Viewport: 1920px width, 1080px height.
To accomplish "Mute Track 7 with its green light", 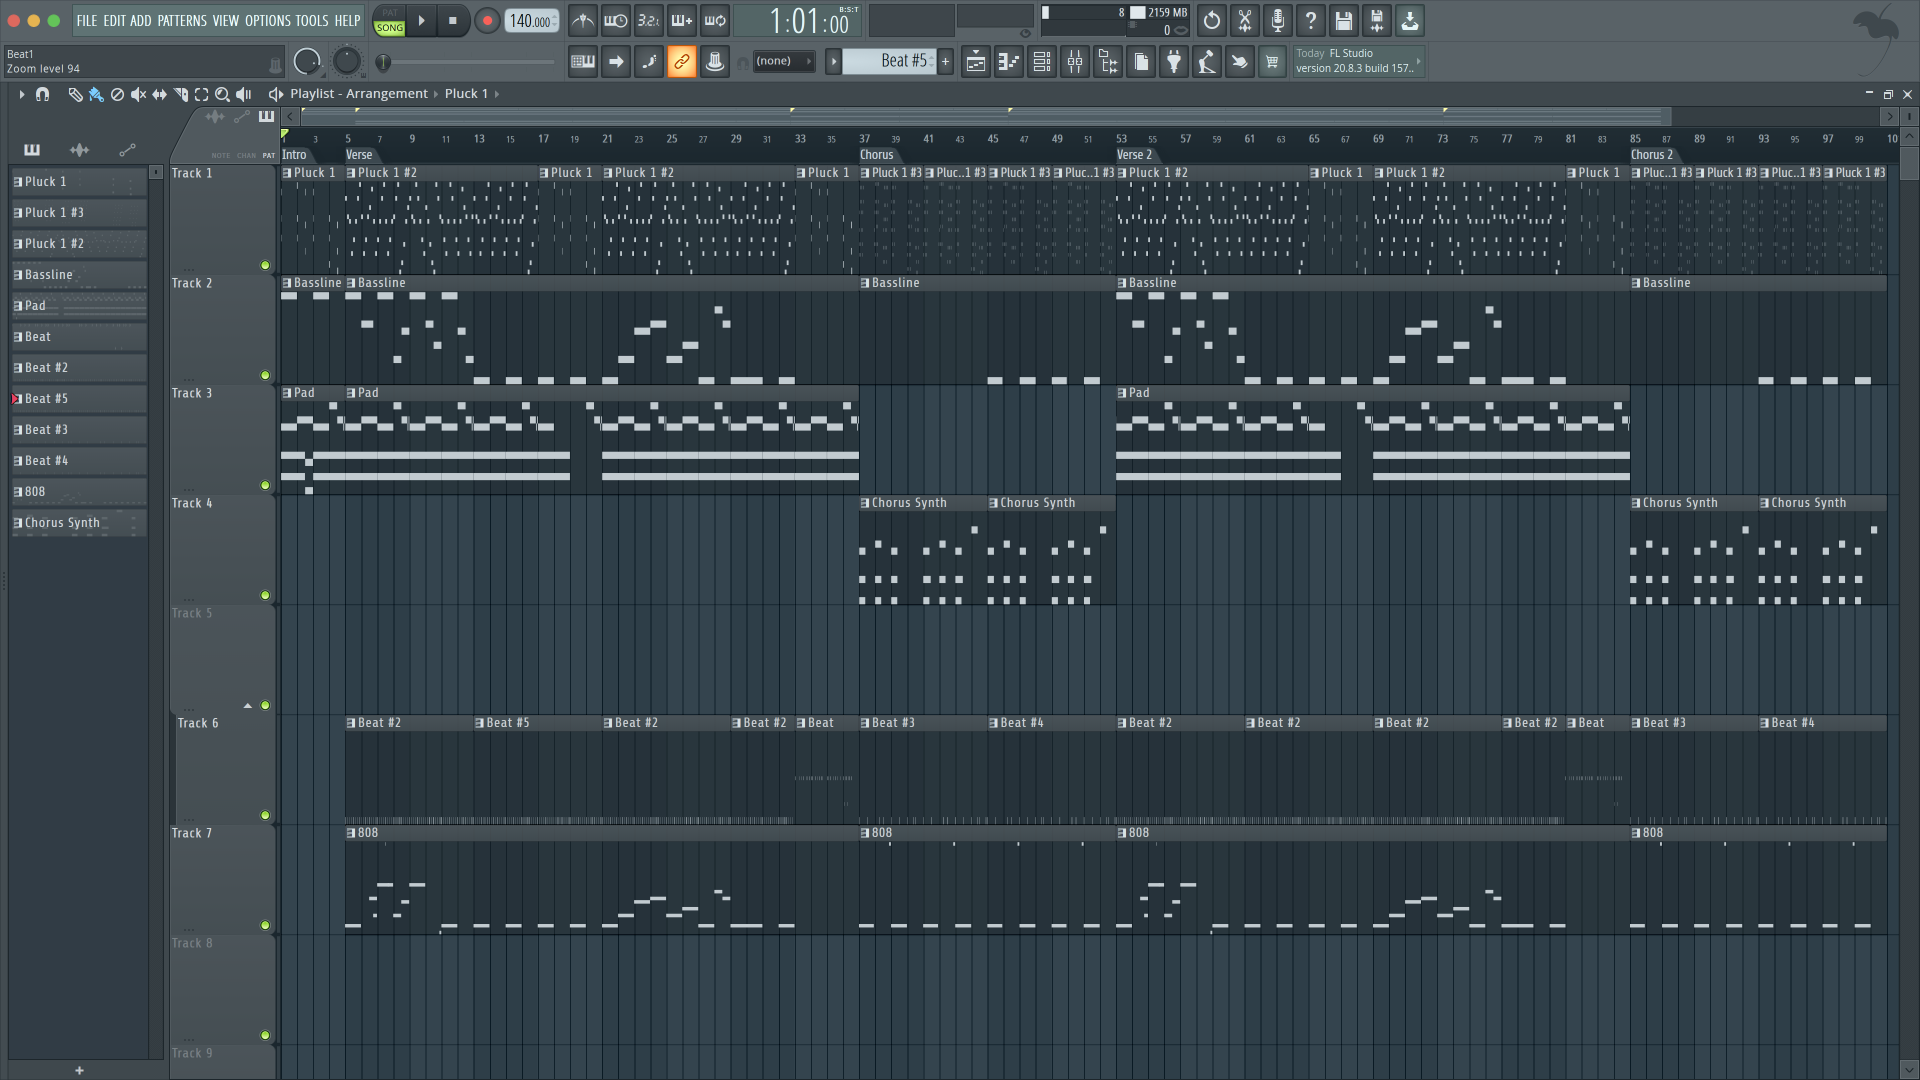I will coord(265,926).
